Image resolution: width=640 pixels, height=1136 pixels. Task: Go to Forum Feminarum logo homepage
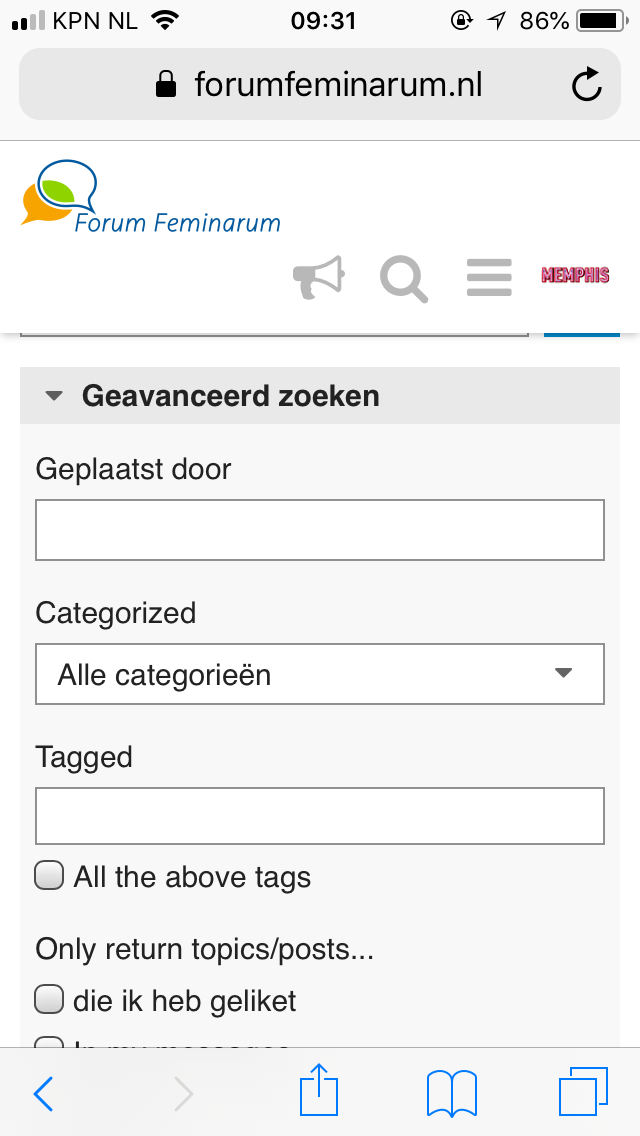tap(150, 197)
